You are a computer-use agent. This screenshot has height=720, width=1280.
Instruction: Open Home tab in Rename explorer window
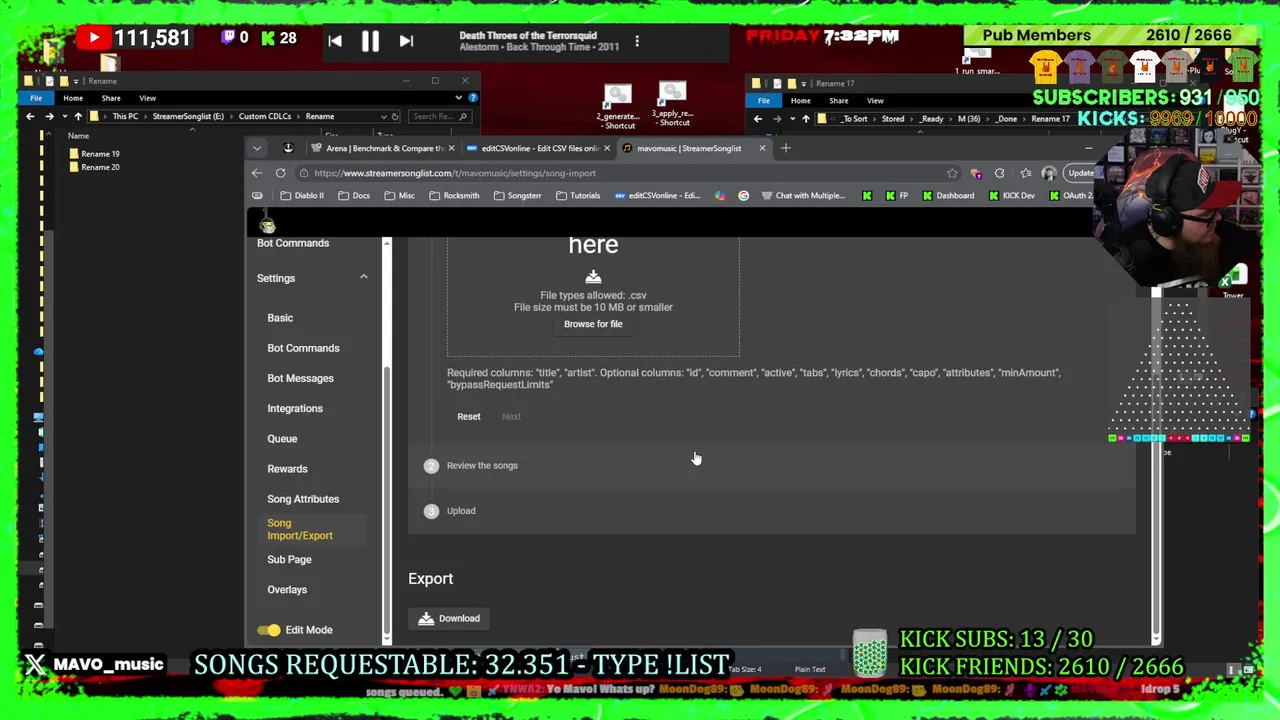73,98
